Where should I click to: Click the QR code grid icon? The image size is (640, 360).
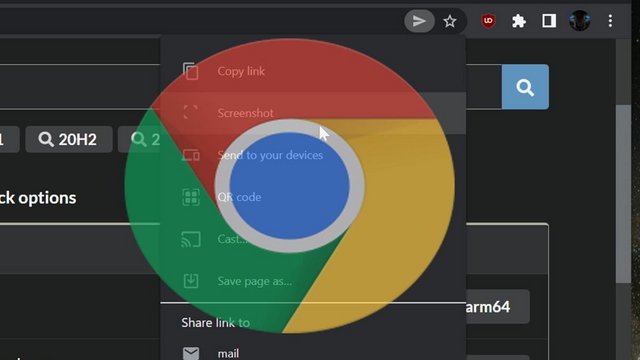[x=191, y=197]
